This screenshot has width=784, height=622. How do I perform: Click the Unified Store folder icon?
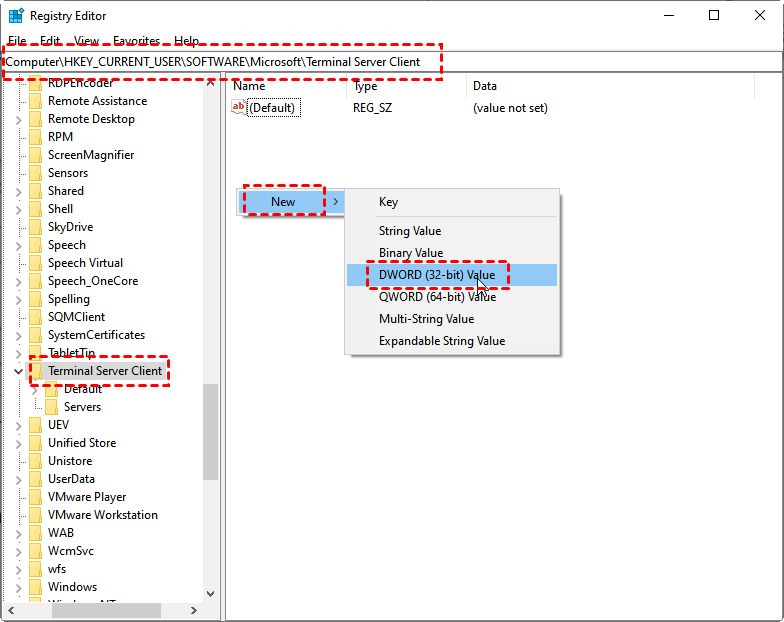click(36, 443)
